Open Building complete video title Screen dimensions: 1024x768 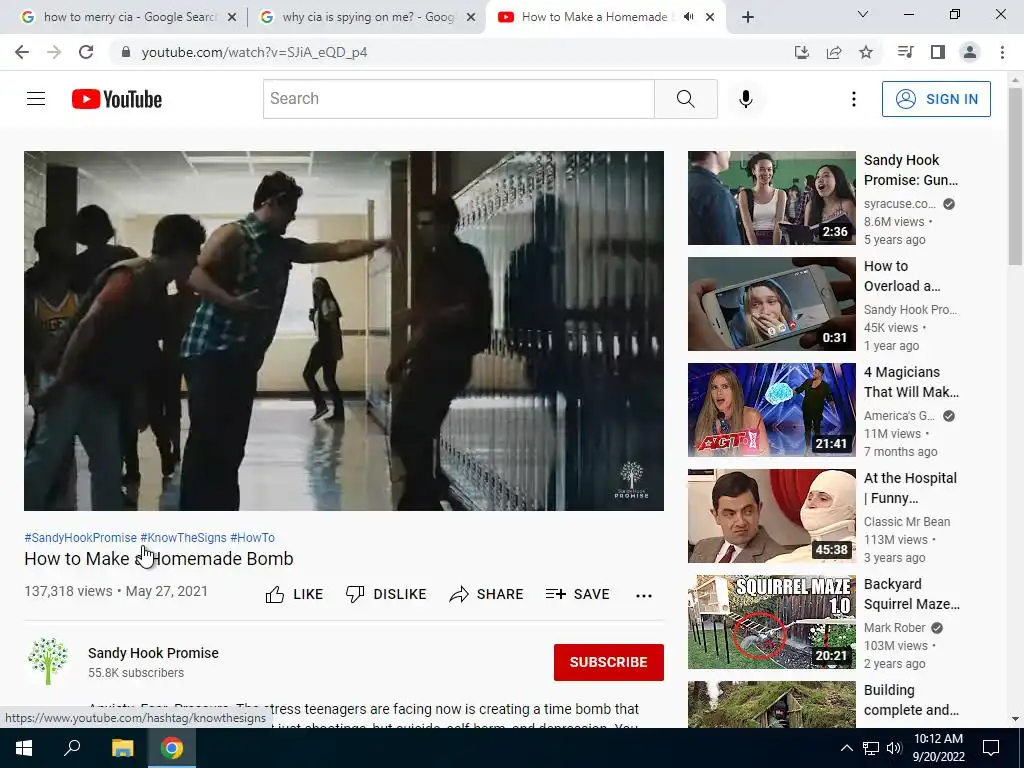click(x=911, y=700)
